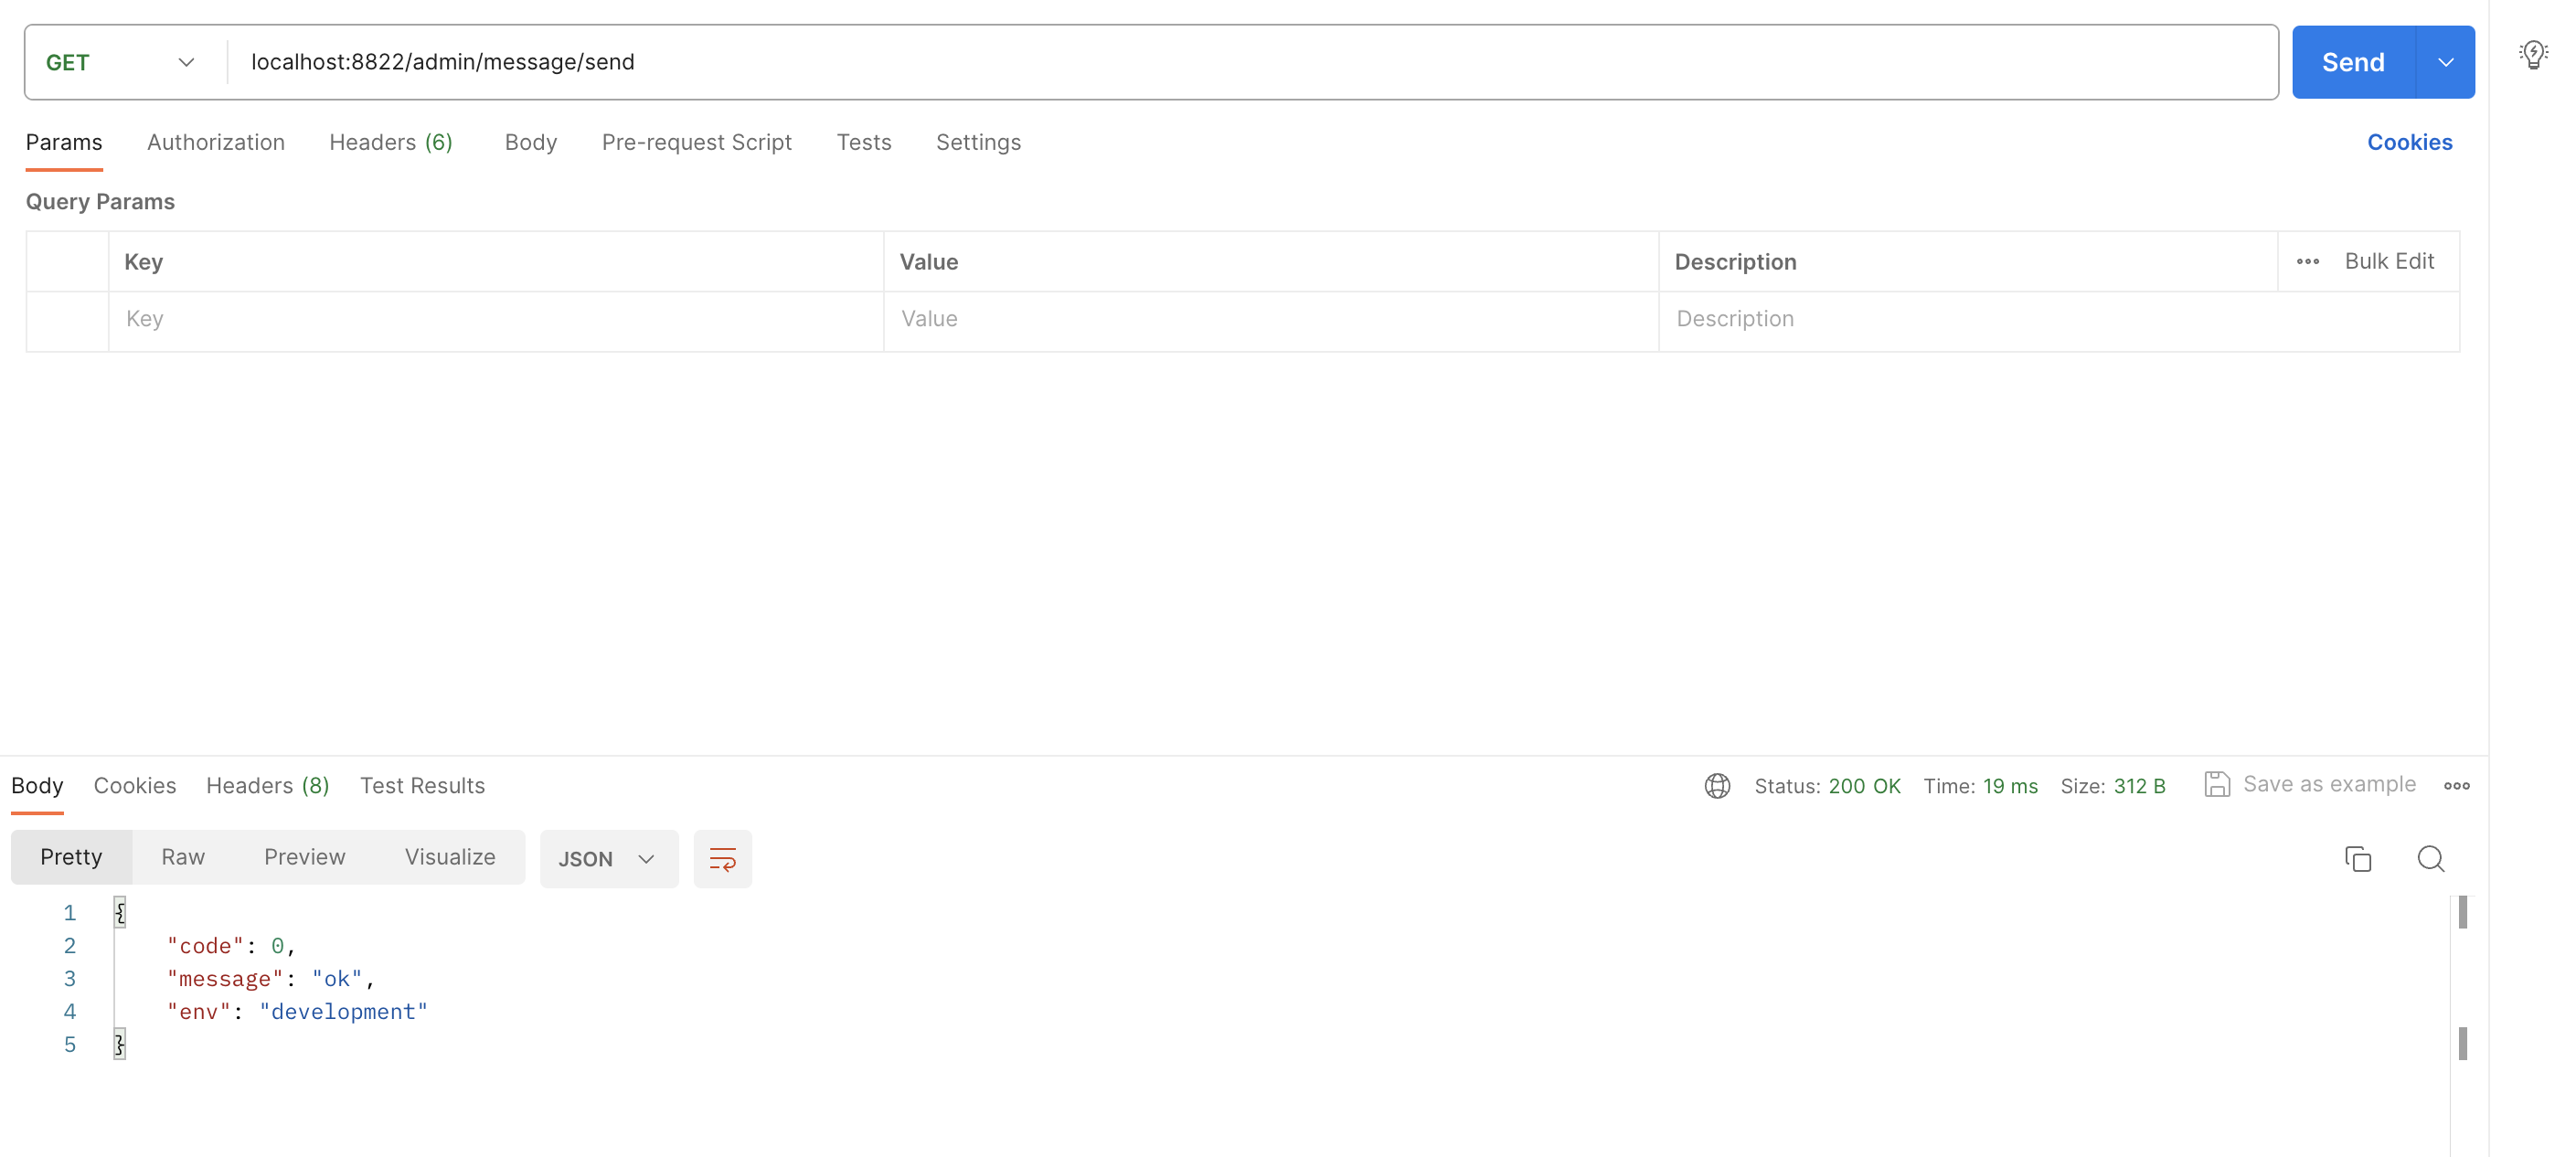The height and width of the screenshot is (1157, 2576).
Task: Select the Visualize response view
Action: [x=450, y=857]
